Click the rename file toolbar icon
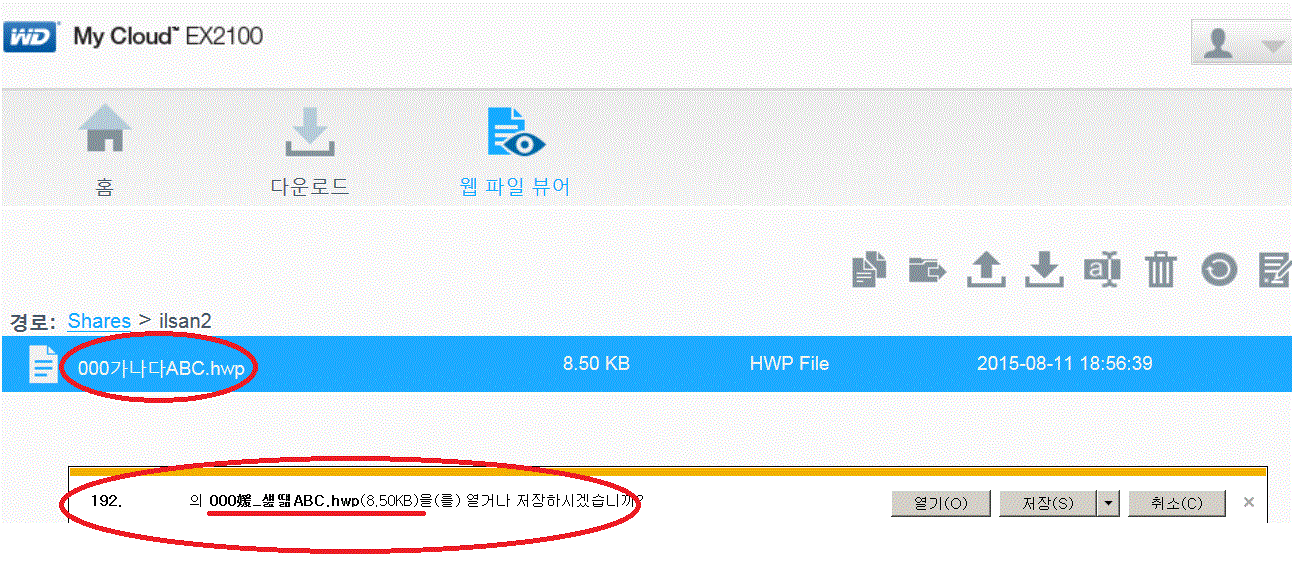This screenshot has height=586, width=1292. (1102, 270)
